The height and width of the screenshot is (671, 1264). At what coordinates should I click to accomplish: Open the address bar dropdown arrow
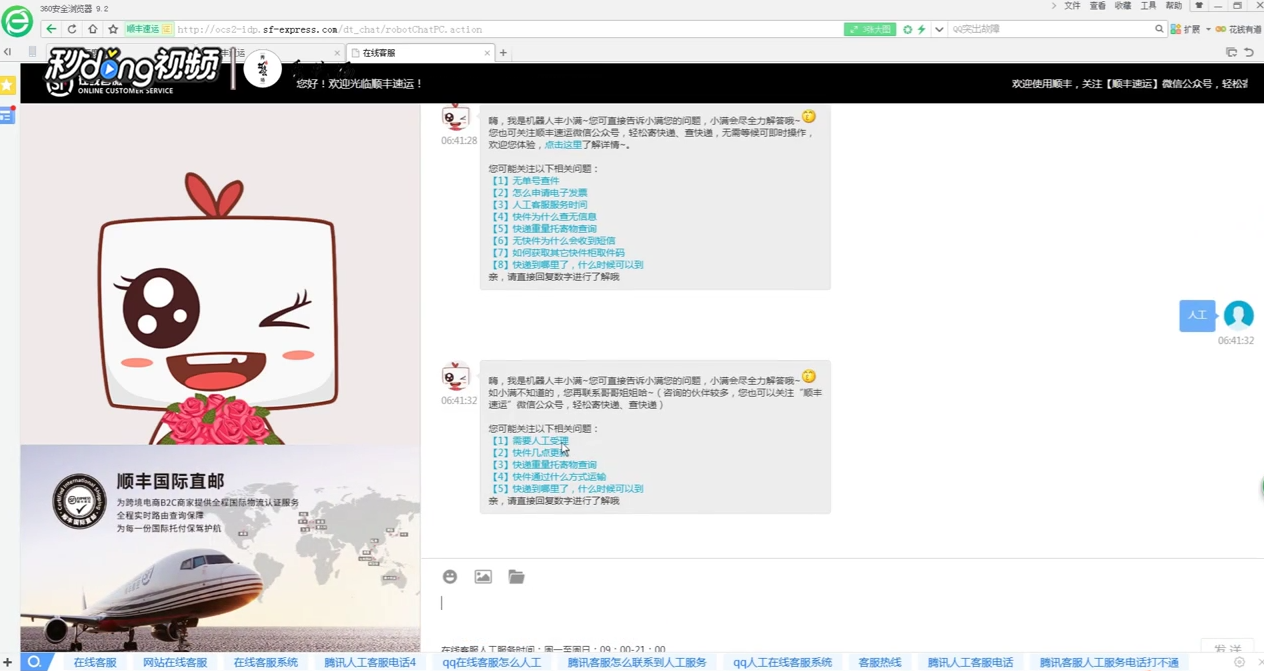click(939, 29)
